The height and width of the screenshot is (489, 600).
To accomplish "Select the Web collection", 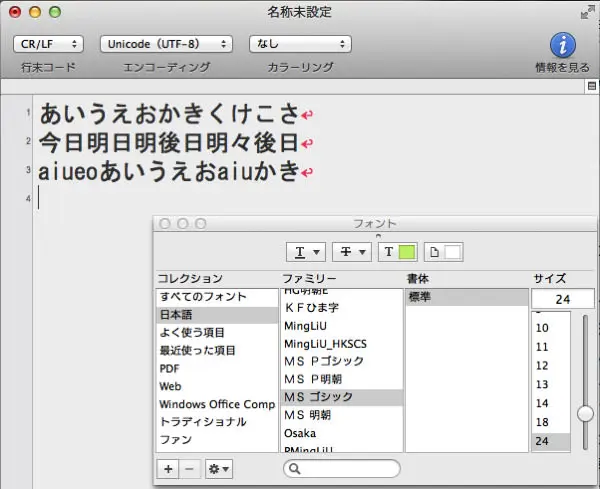I will 217,386.
